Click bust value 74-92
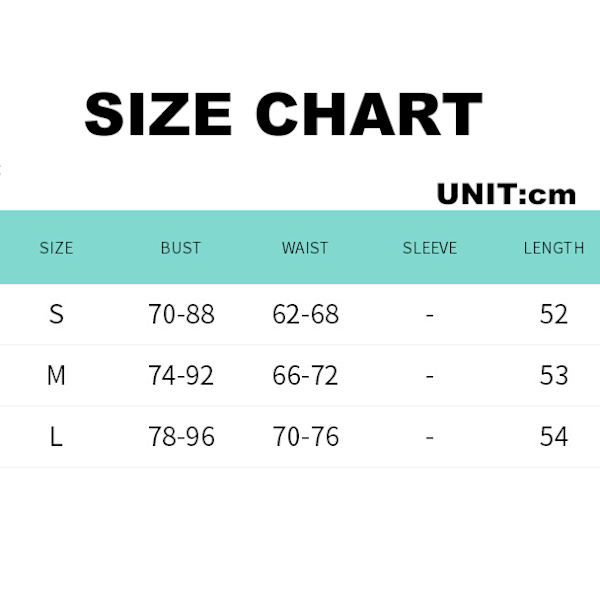This screenshot has height=600, width=600. (181, 376)
